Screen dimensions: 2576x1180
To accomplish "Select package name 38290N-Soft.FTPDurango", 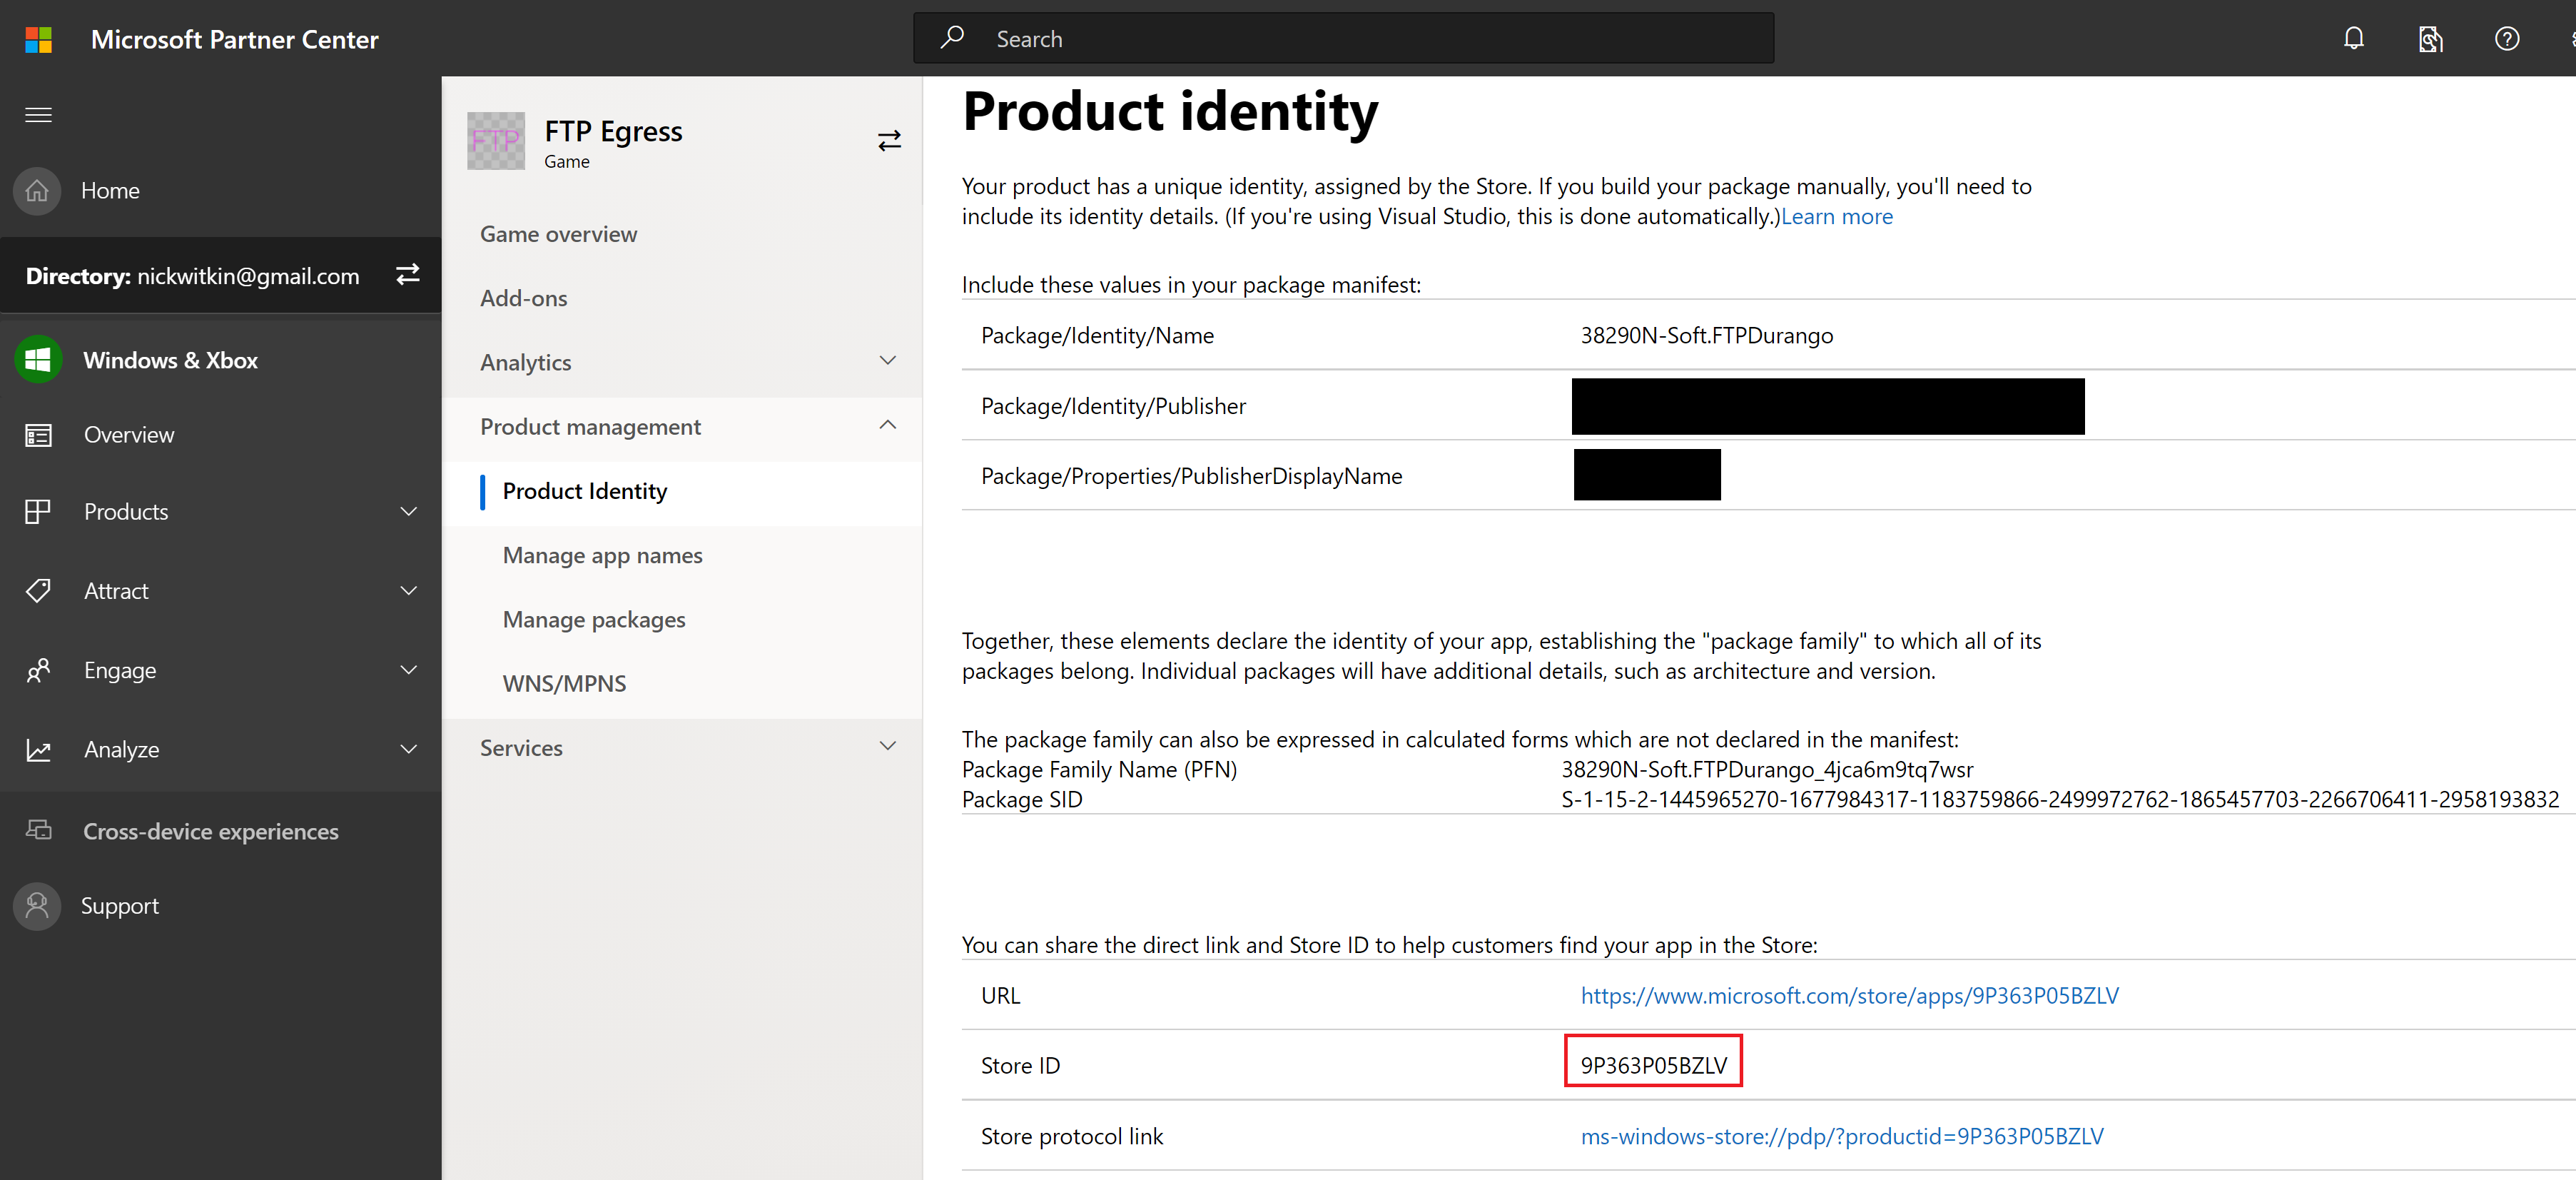I will [x=1706, y=336].
